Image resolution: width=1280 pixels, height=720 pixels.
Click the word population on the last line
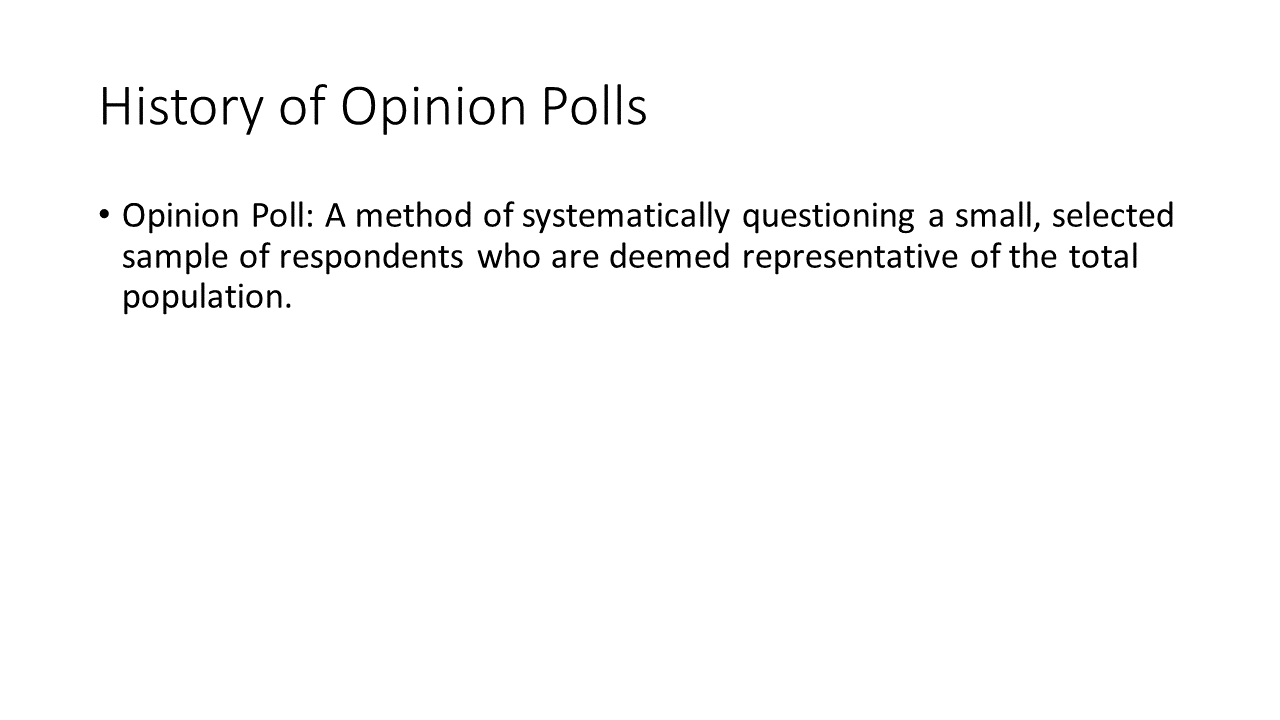coord(207,299)
